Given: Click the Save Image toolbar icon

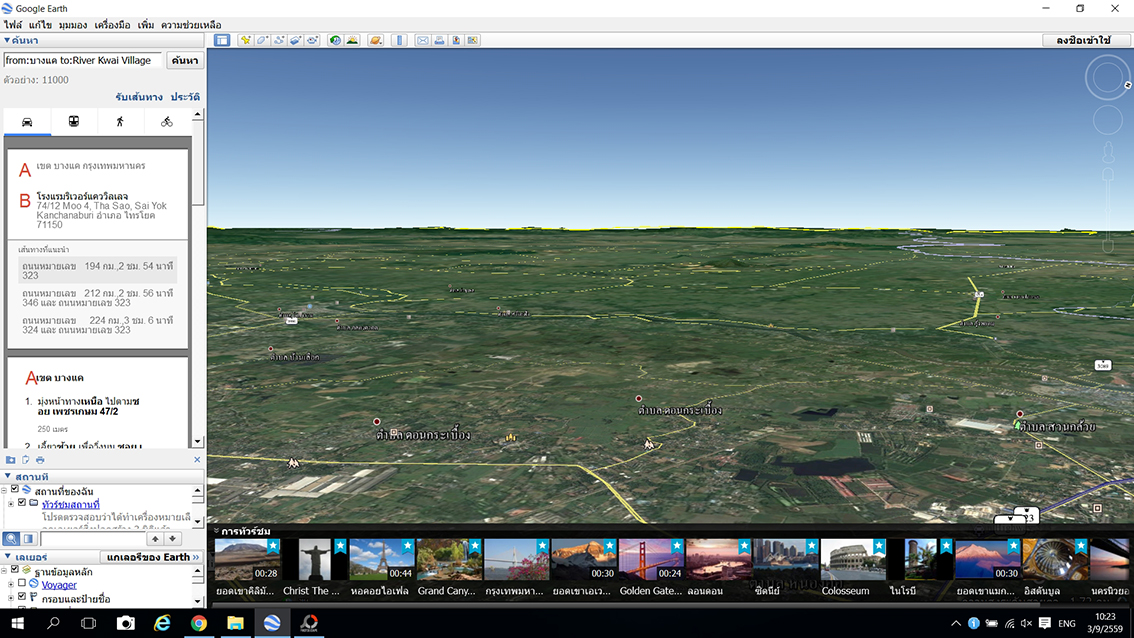Looking at the screenshot, I should click(x=456, y=41).
